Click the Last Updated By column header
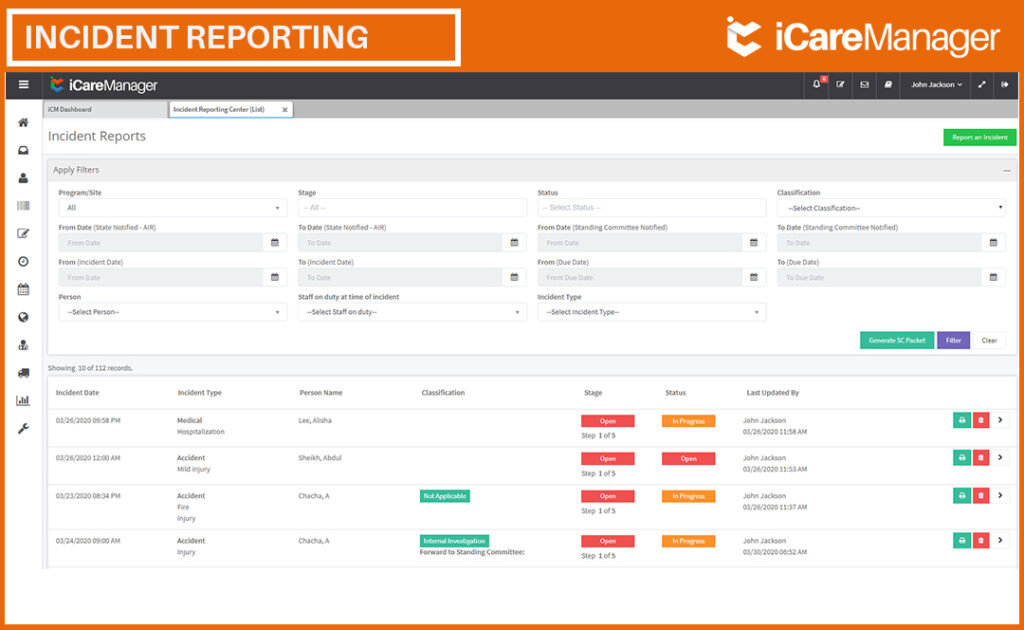Image resolution: width=1024 pixels, height=630 pixels. click(773, 392)
